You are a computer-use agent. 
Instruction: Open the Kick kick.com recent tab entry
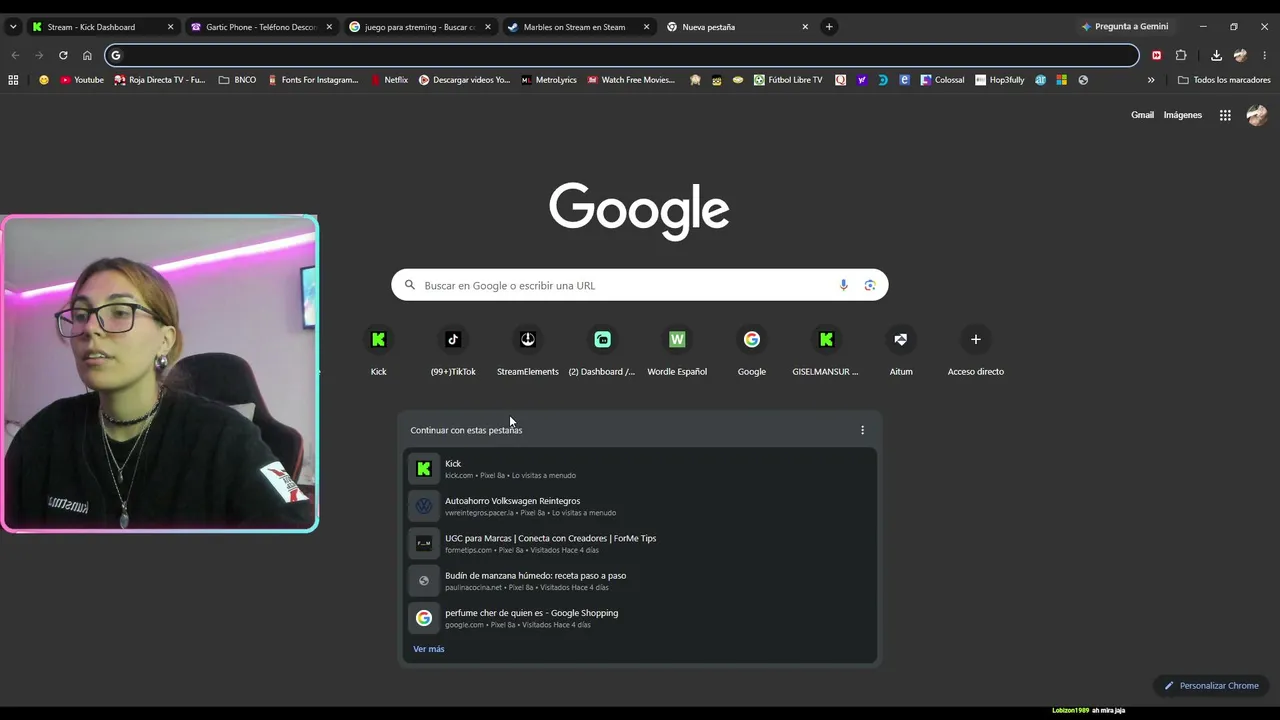pyautogui.click(x=639, y=468)
